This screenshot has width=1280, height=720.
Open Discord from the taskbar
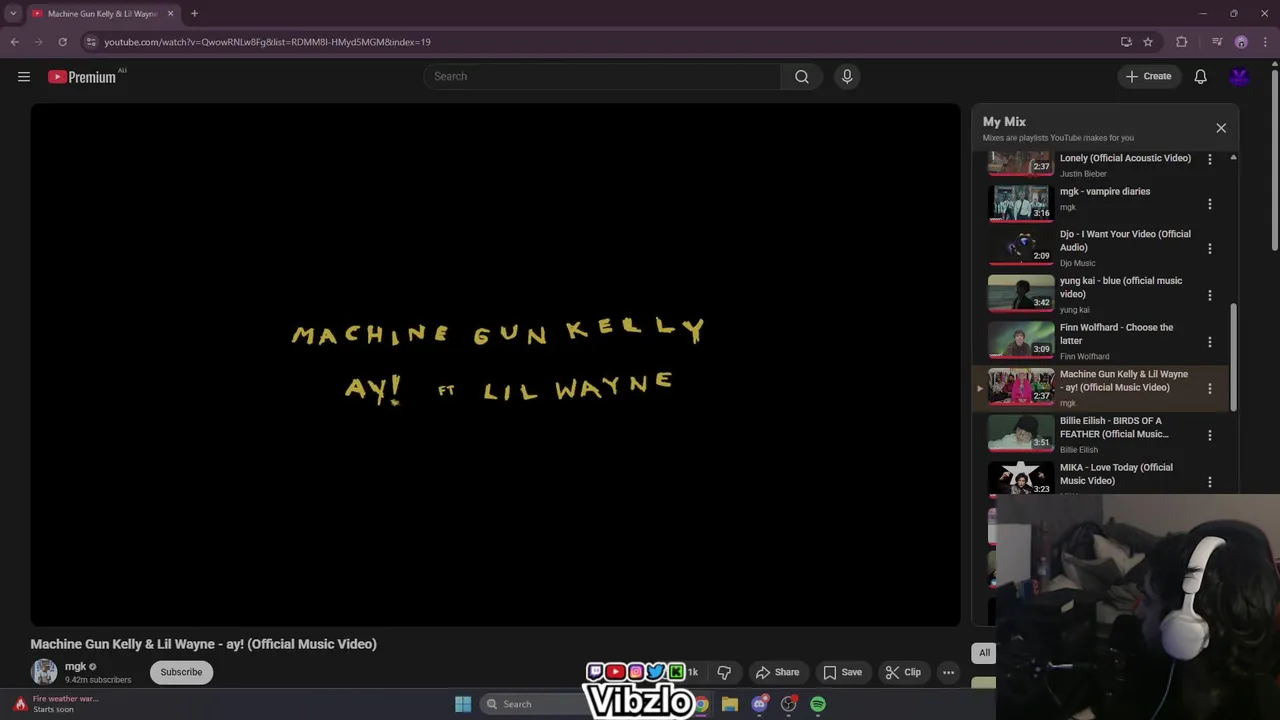[x=759, y=704]
